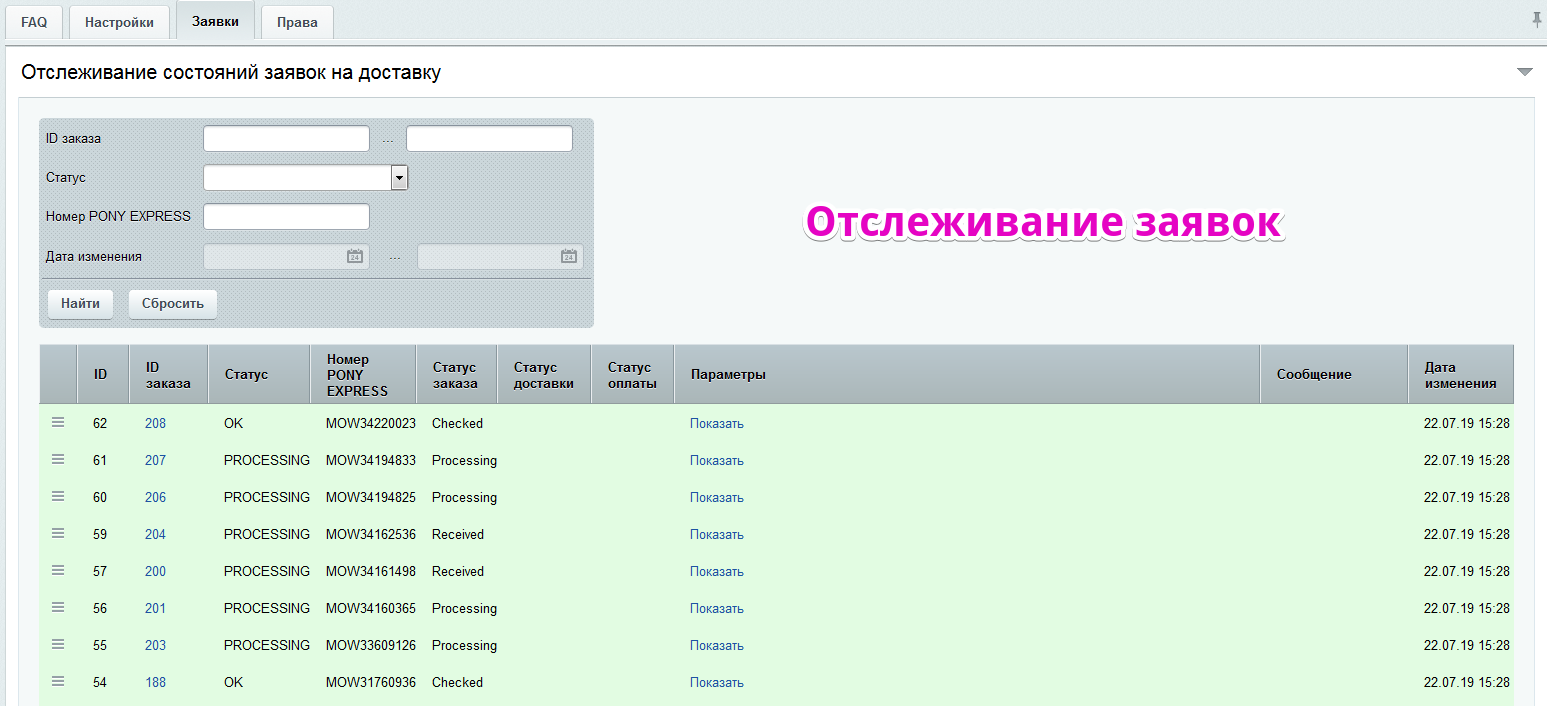The height and width of the screenshot is (706, 1547).
Task: Click Показать link for order 207
Action: [x=717, y=460]
